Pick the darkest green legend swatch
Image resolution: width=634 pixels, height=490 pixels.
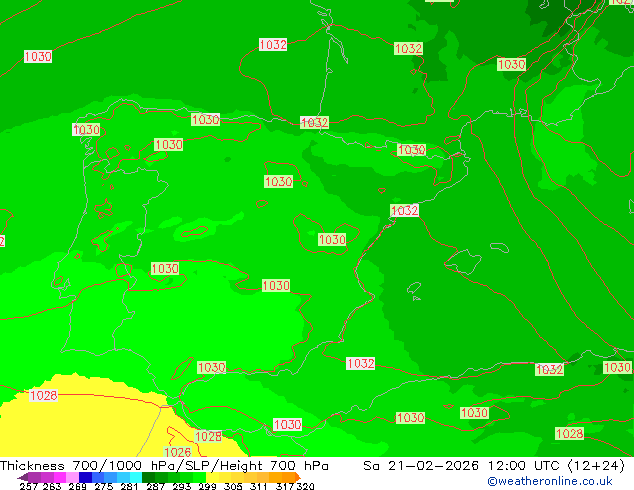pos(148,477)
